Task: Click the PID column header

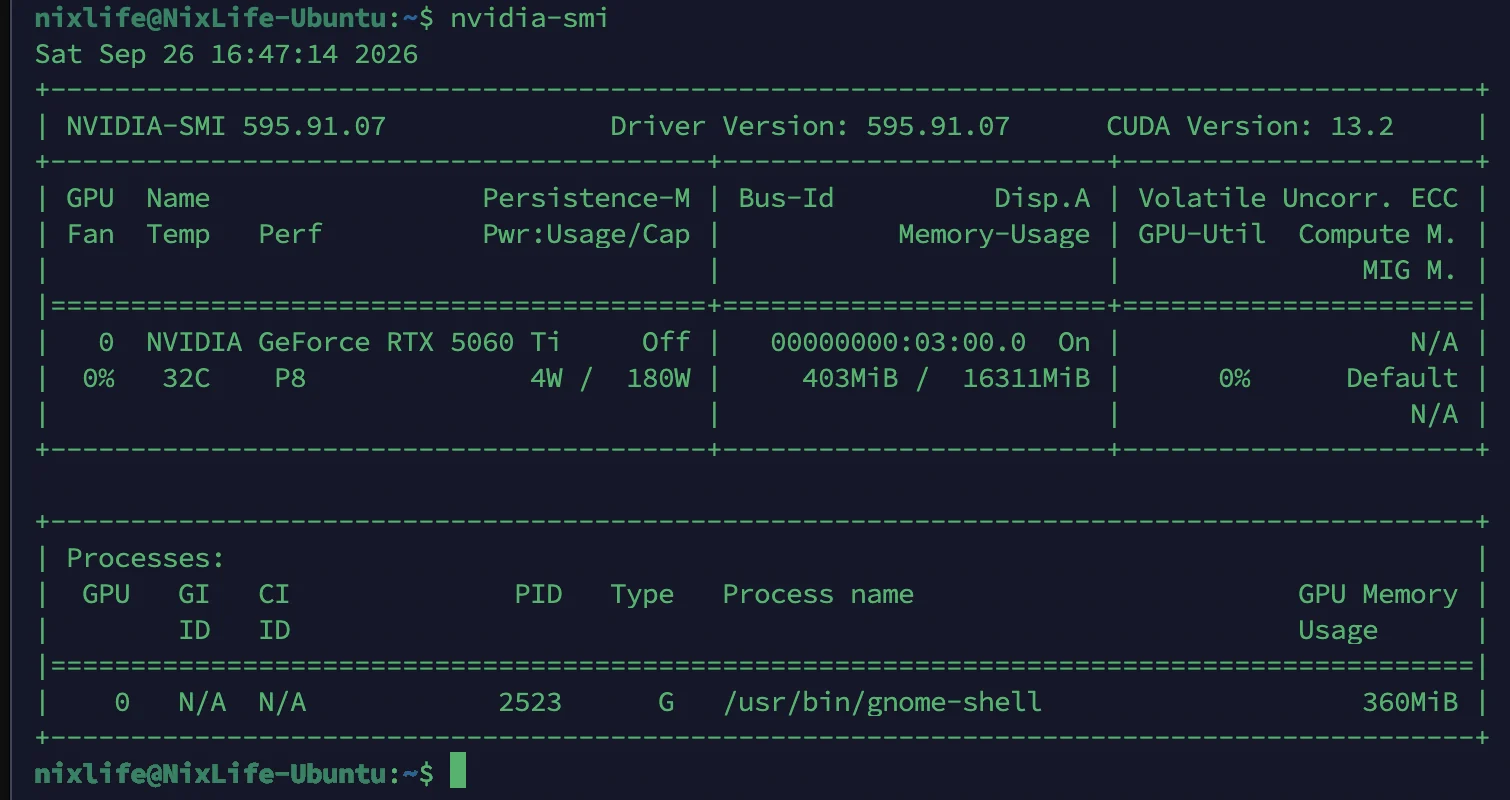Action: pyautogui.click(x=538, y=594)
